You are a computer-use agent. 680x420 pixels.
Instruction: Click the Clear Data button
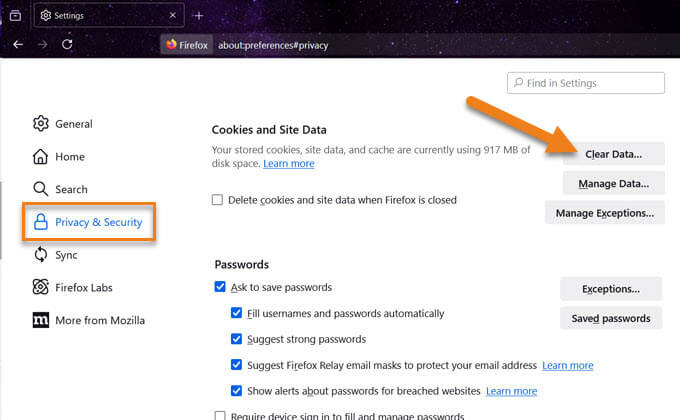pos(613,154)
